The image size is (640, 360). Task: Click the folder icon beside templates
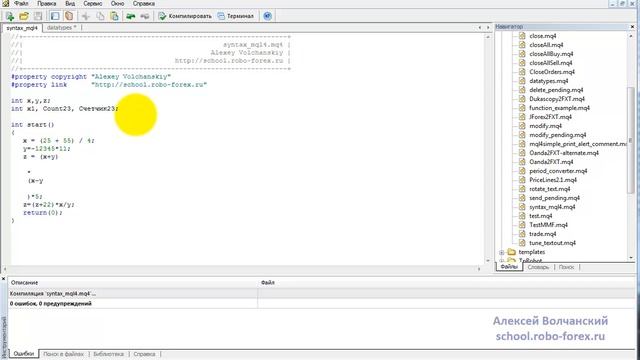pyautogui.click(x=511, y=252)
